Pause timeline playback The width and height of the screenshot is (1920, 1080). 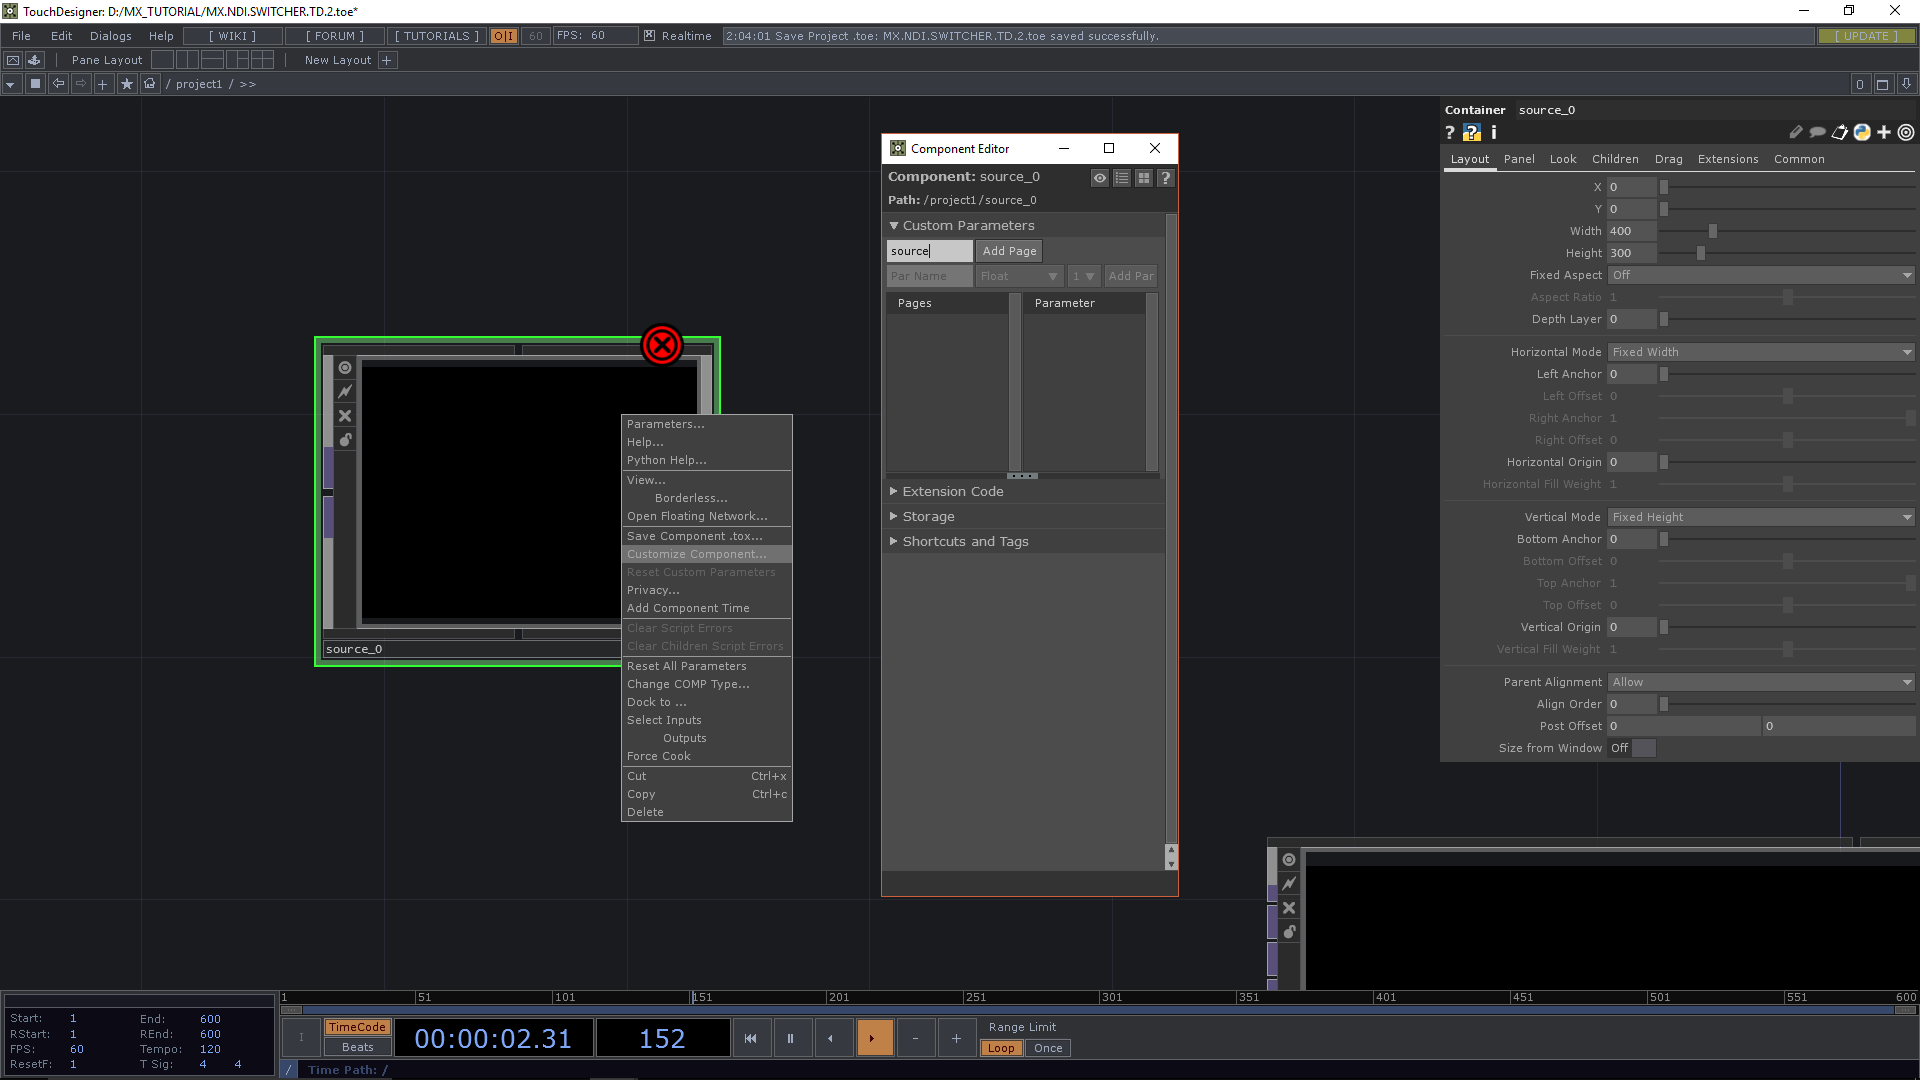[x=790, y=1038]
